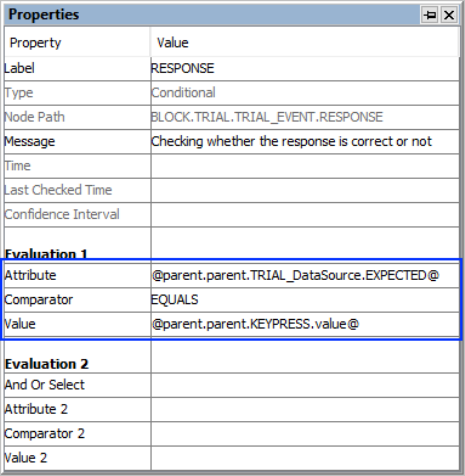
Task: Pin the Properties panel
Action: (x=429, y=15)
